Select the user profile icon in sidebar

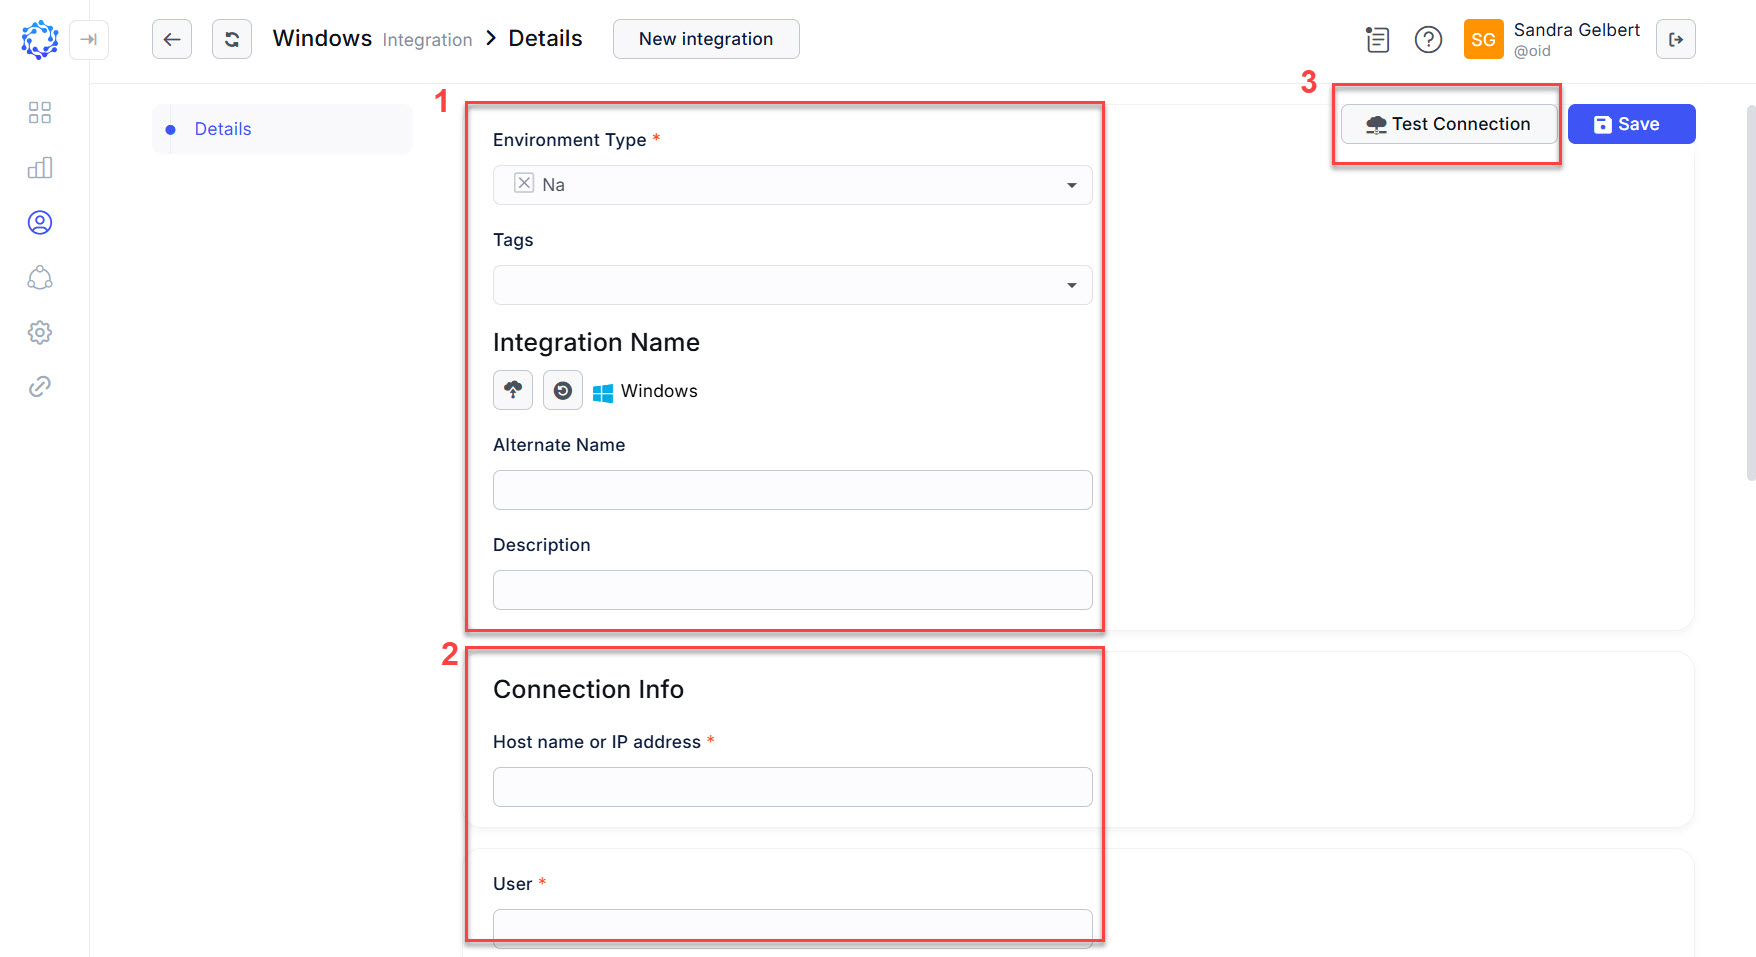click(x=40, y=222)
